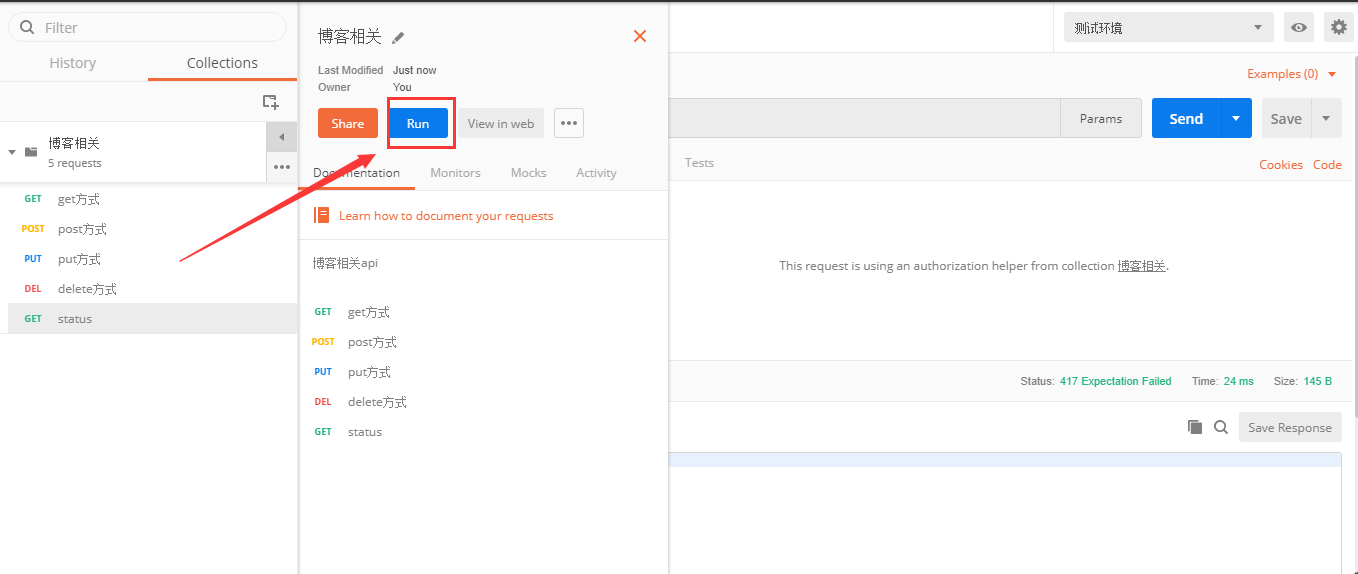This screenshot has height=574, width=1358.
Task: Open the manage environments gear icon
Action: click(1339, 27)
